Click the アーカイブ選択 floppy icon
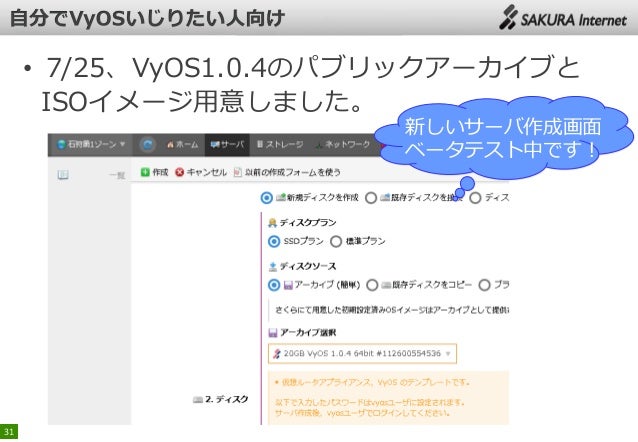The width and height of the screenshot is (638, 442). tap(273, 333)
